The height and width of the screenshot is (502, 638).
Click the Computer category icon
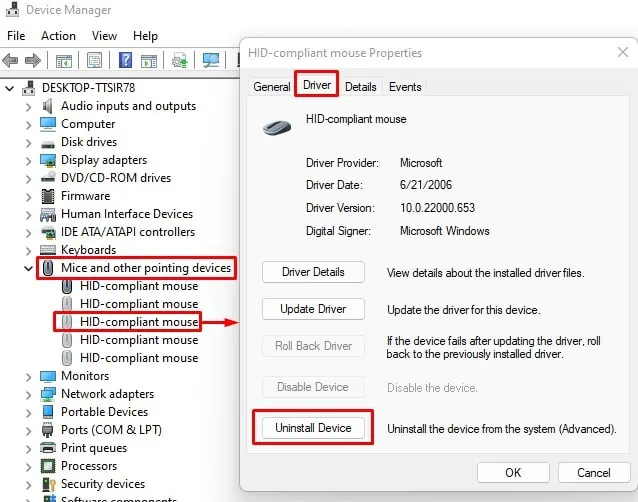point(48,124)
